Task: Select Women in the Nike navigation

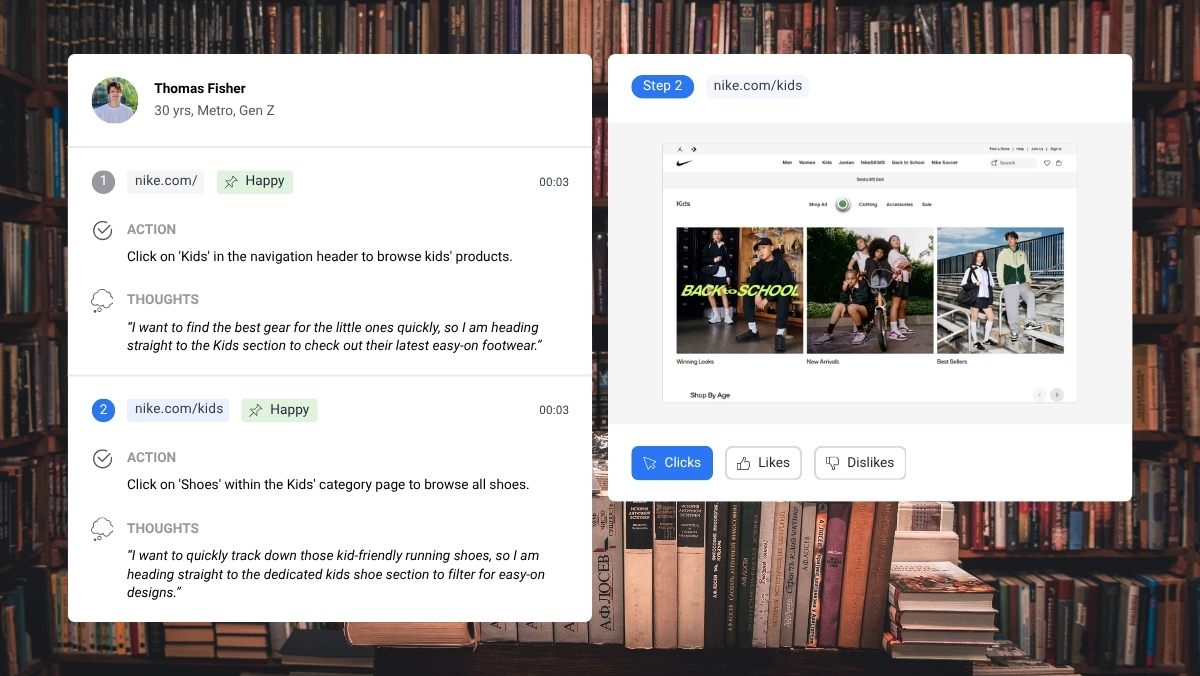Action: pos(807,162)
